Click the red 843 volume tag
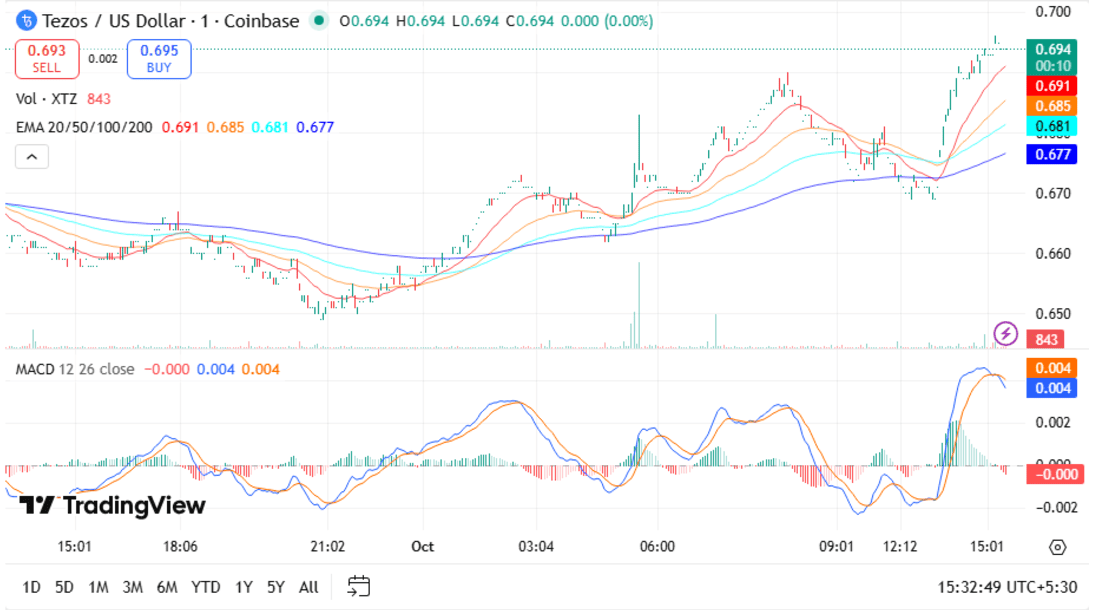Viewport: 1102px width, 610px height. (1046, 339)
